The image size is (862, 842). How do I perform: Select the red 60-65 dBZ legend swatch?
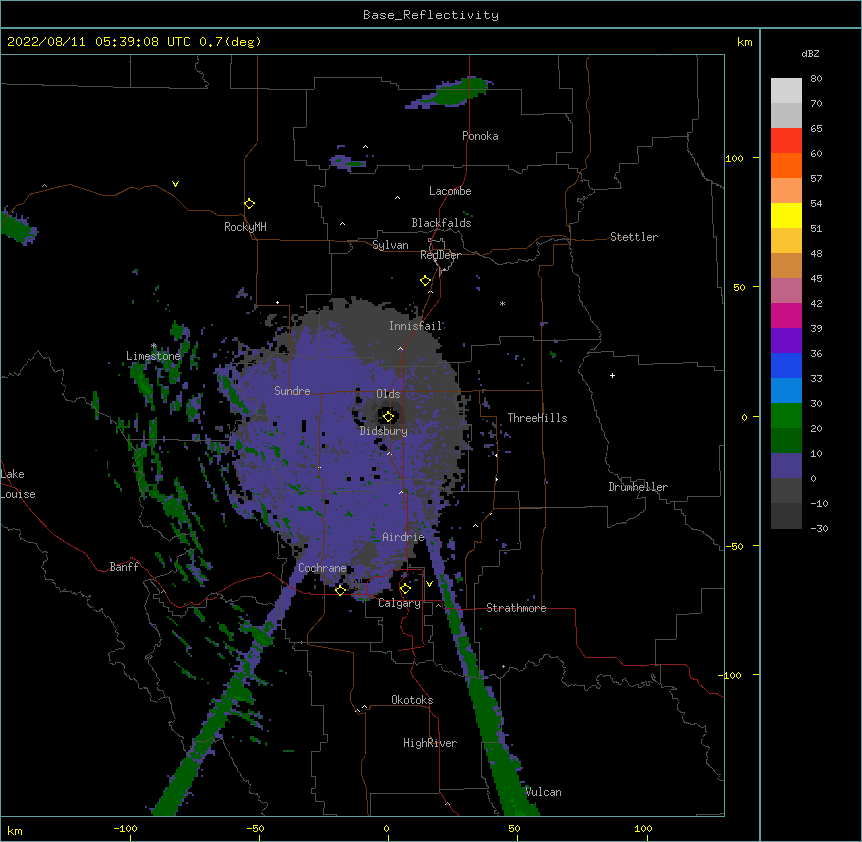[786, 140]
